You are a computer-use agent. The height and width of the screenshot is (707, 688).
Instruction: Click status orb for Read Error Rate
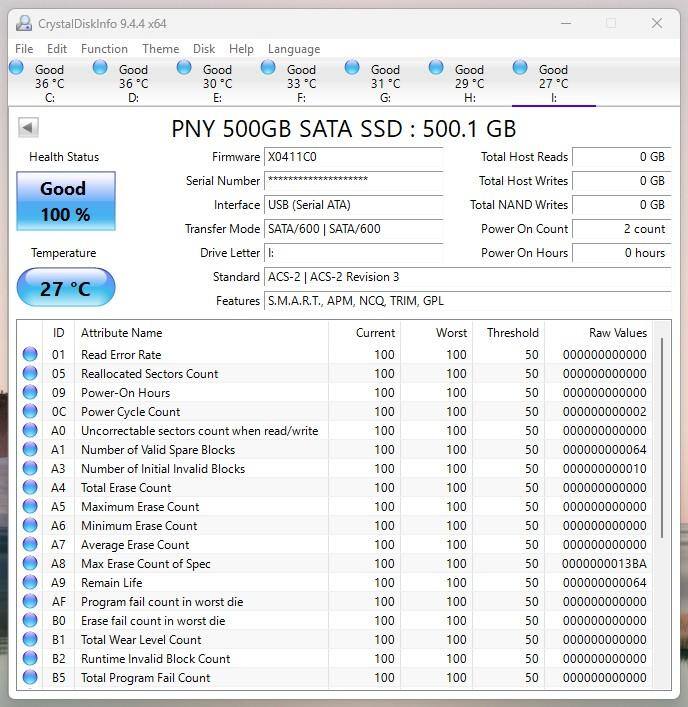[x=30, y=355]
